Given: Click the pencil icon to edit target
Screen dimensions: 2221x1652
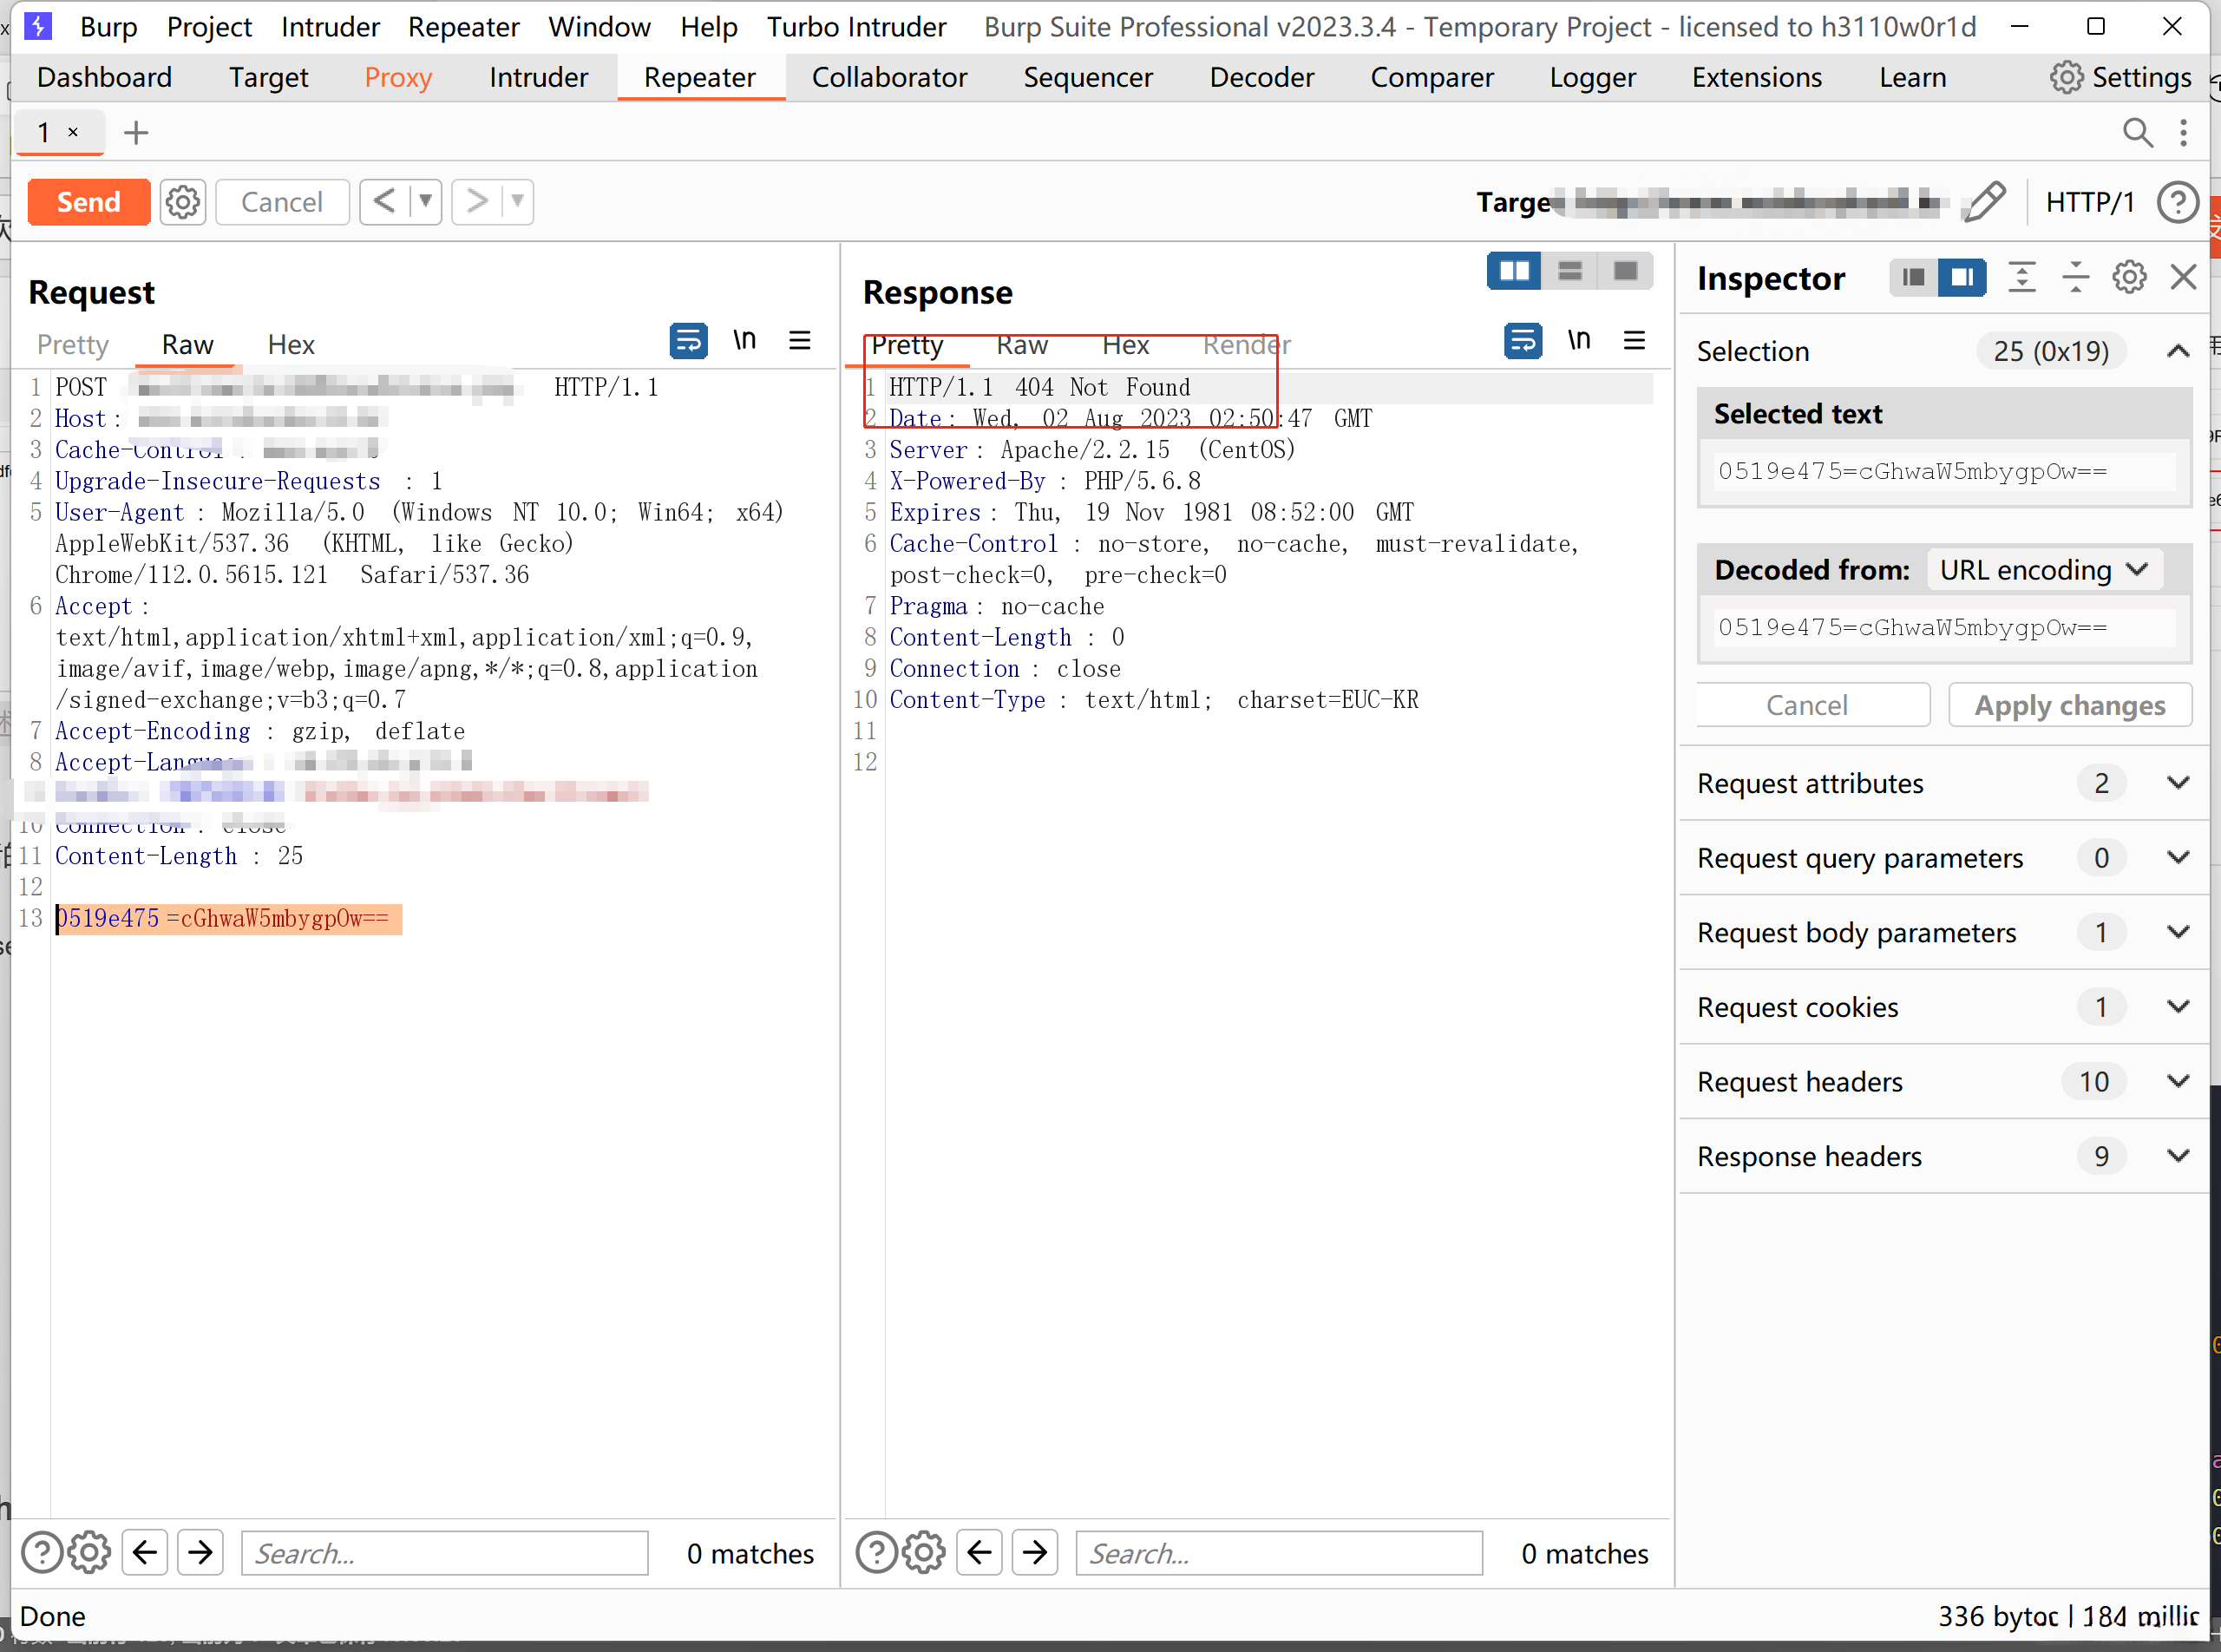Looking at the screenshot, I should coord(1985,201).
